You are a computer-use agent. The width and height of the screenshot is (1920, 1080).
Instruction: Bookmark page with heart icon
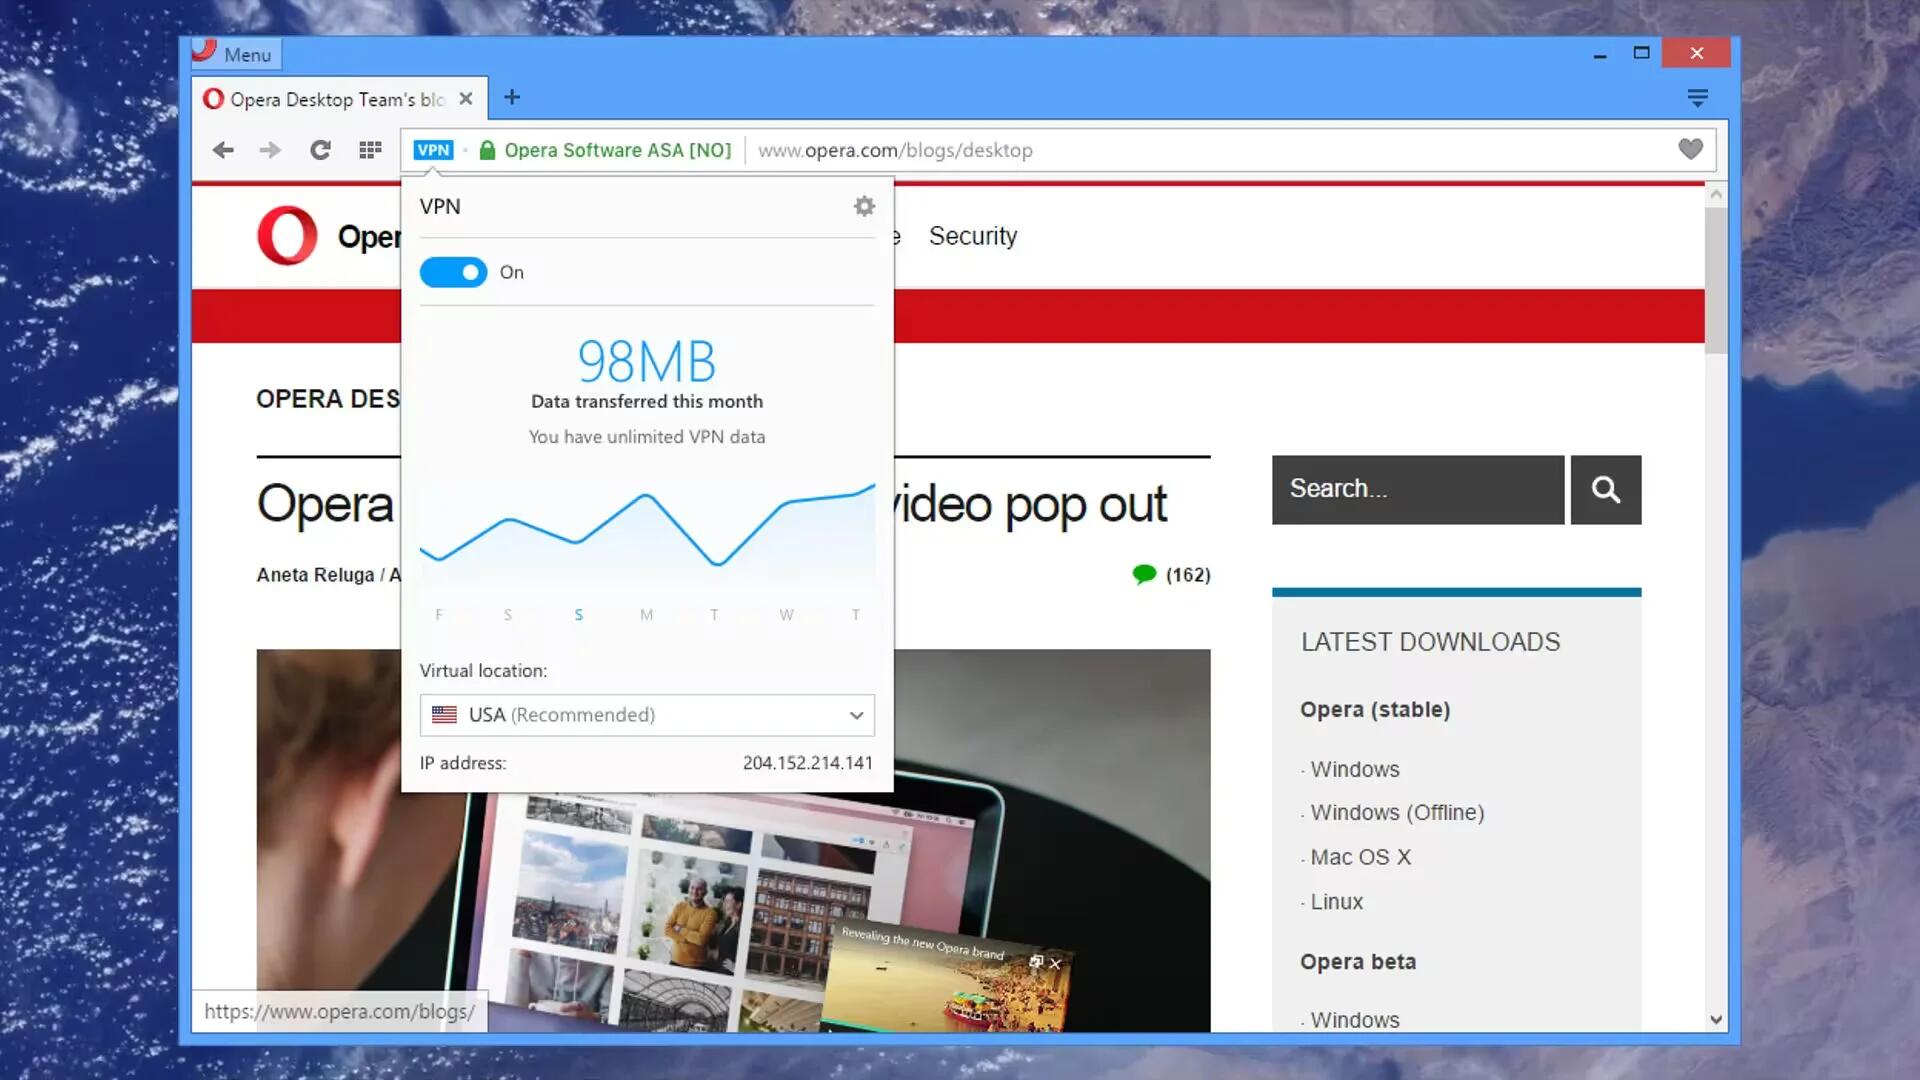[x=1690, y=149]
